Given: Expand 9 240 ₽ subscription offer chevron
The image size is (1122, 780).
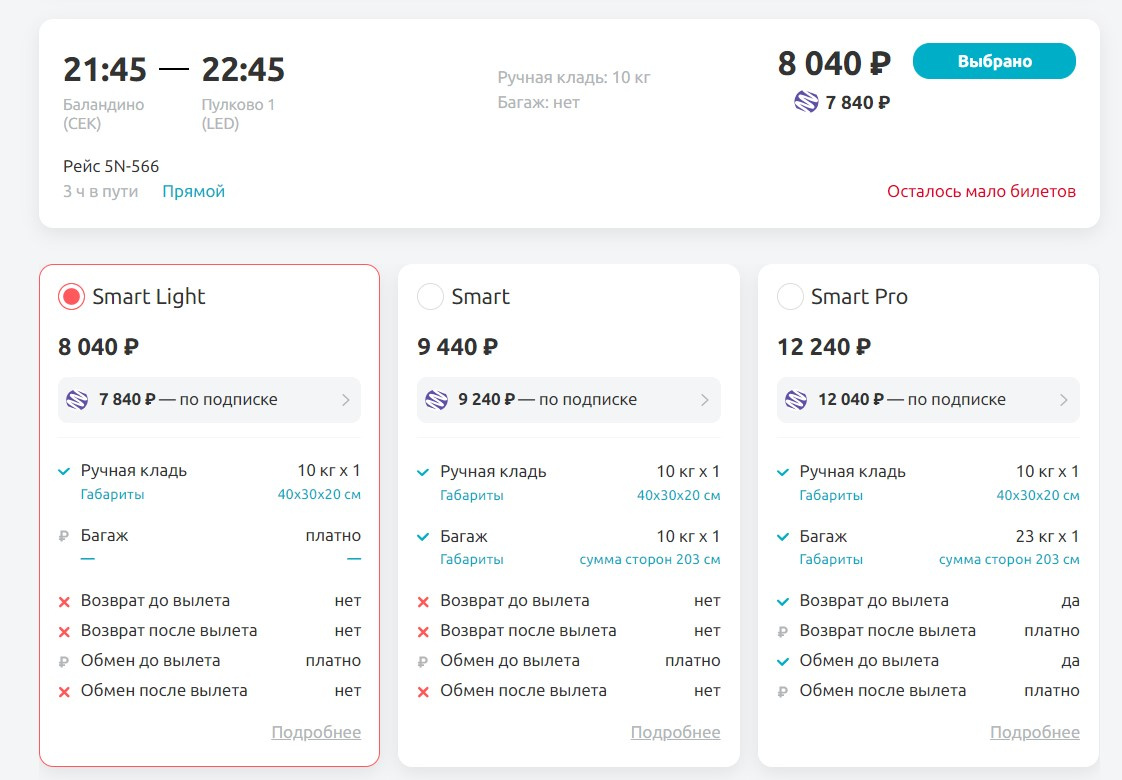Looking at the screenshot, I should (705, 399).
